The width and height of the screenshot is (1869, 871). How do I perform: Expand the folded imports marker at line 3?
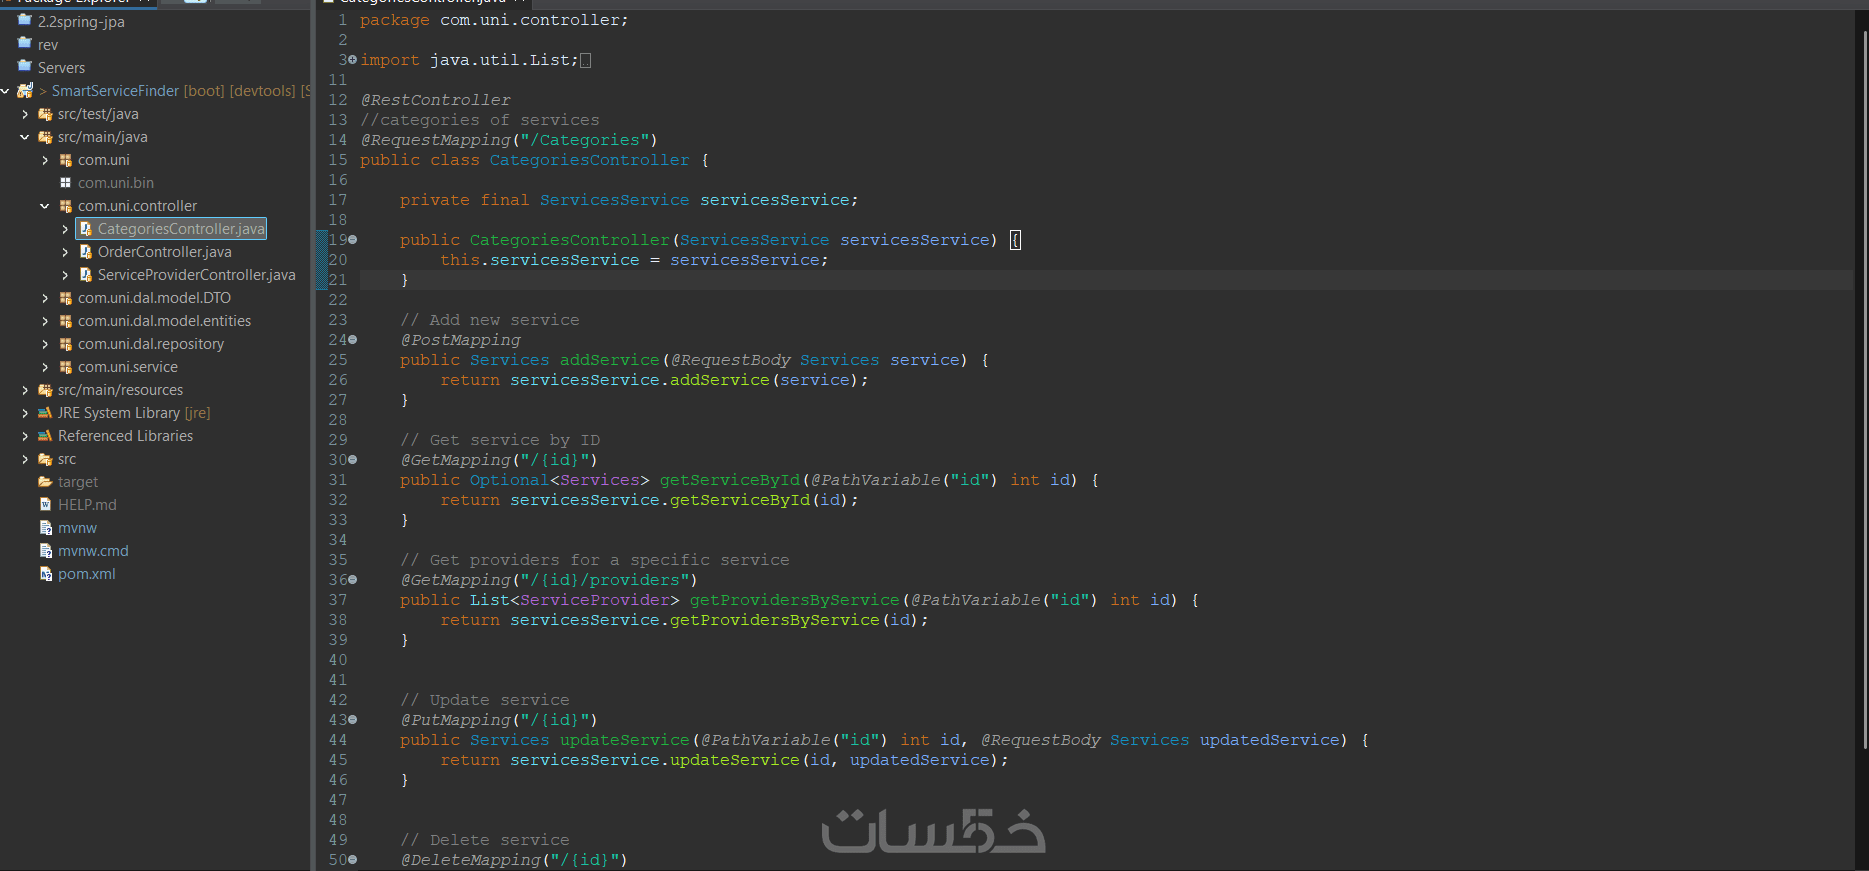(x=352, y=60)
